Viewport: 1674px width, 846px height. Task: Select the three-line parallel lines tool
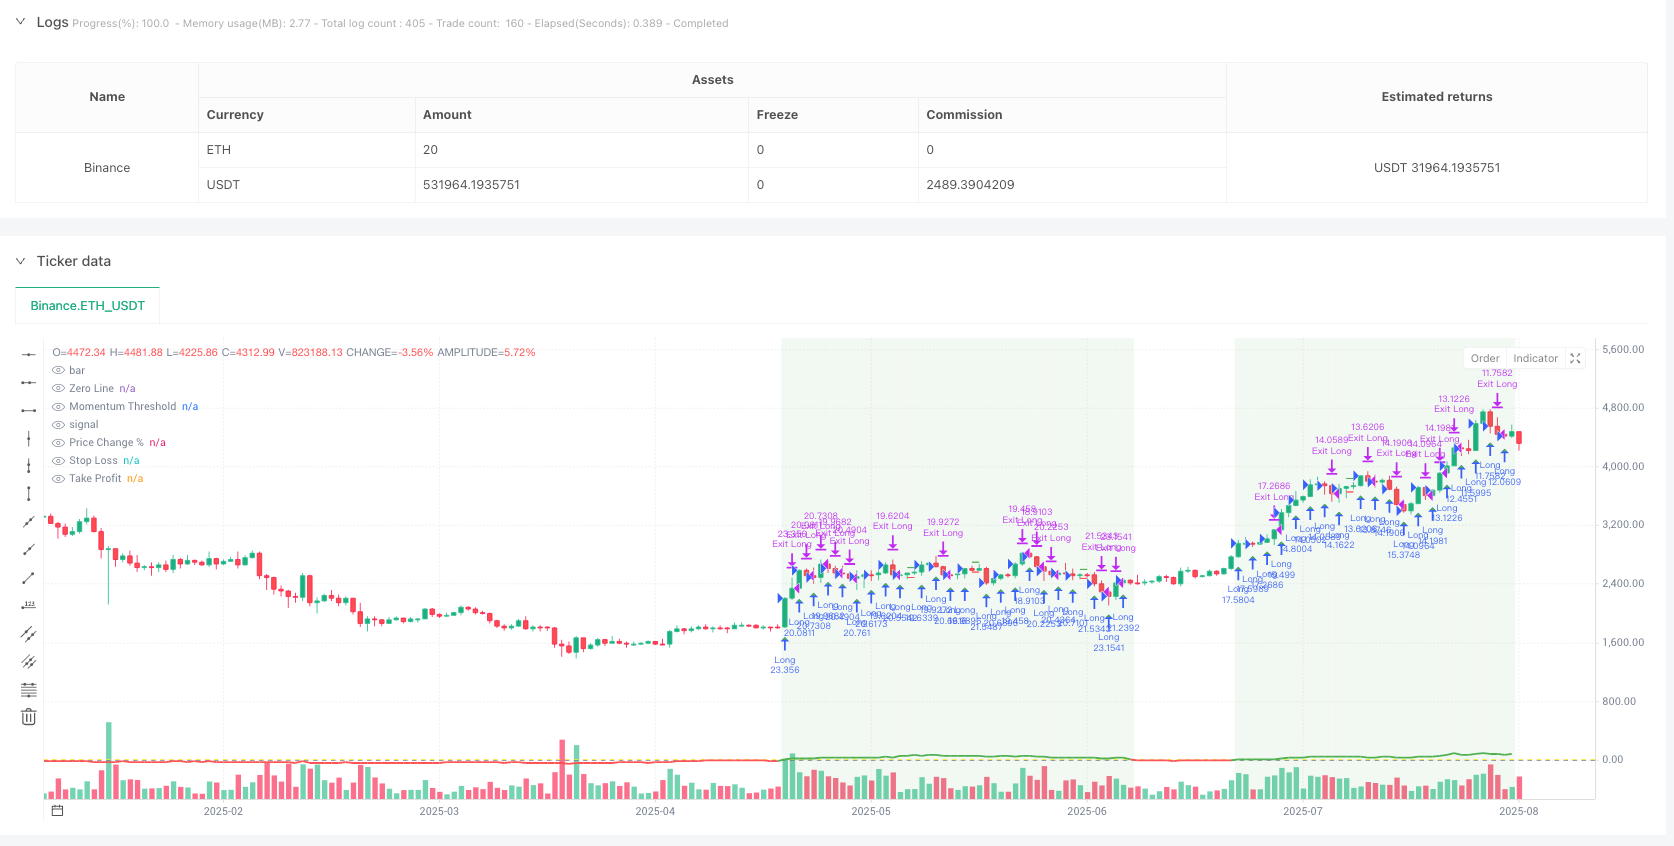[x=29, y=662]
